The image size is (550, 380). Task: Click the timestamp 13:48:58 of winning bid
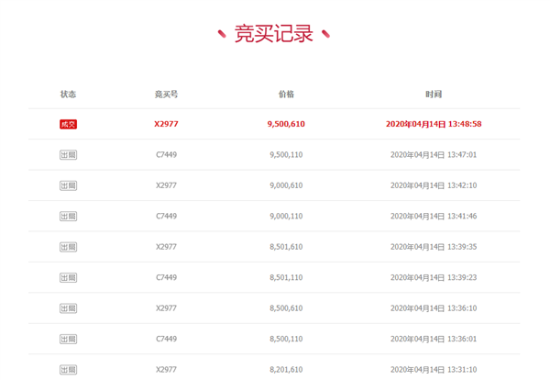[465, 124]
